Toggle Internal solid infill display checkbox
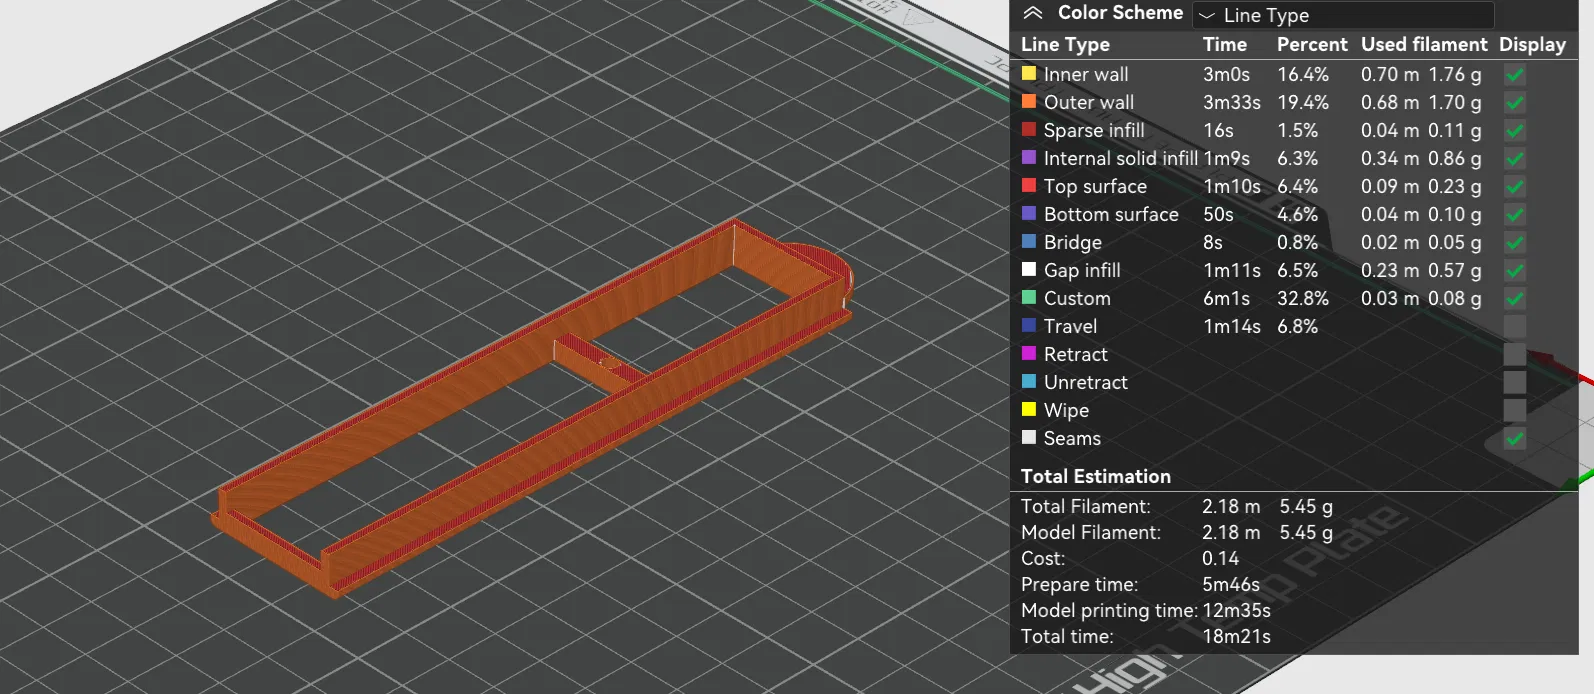This screenshot has width=1594, height=694. pyautogui.click(x=1515, y=159)
